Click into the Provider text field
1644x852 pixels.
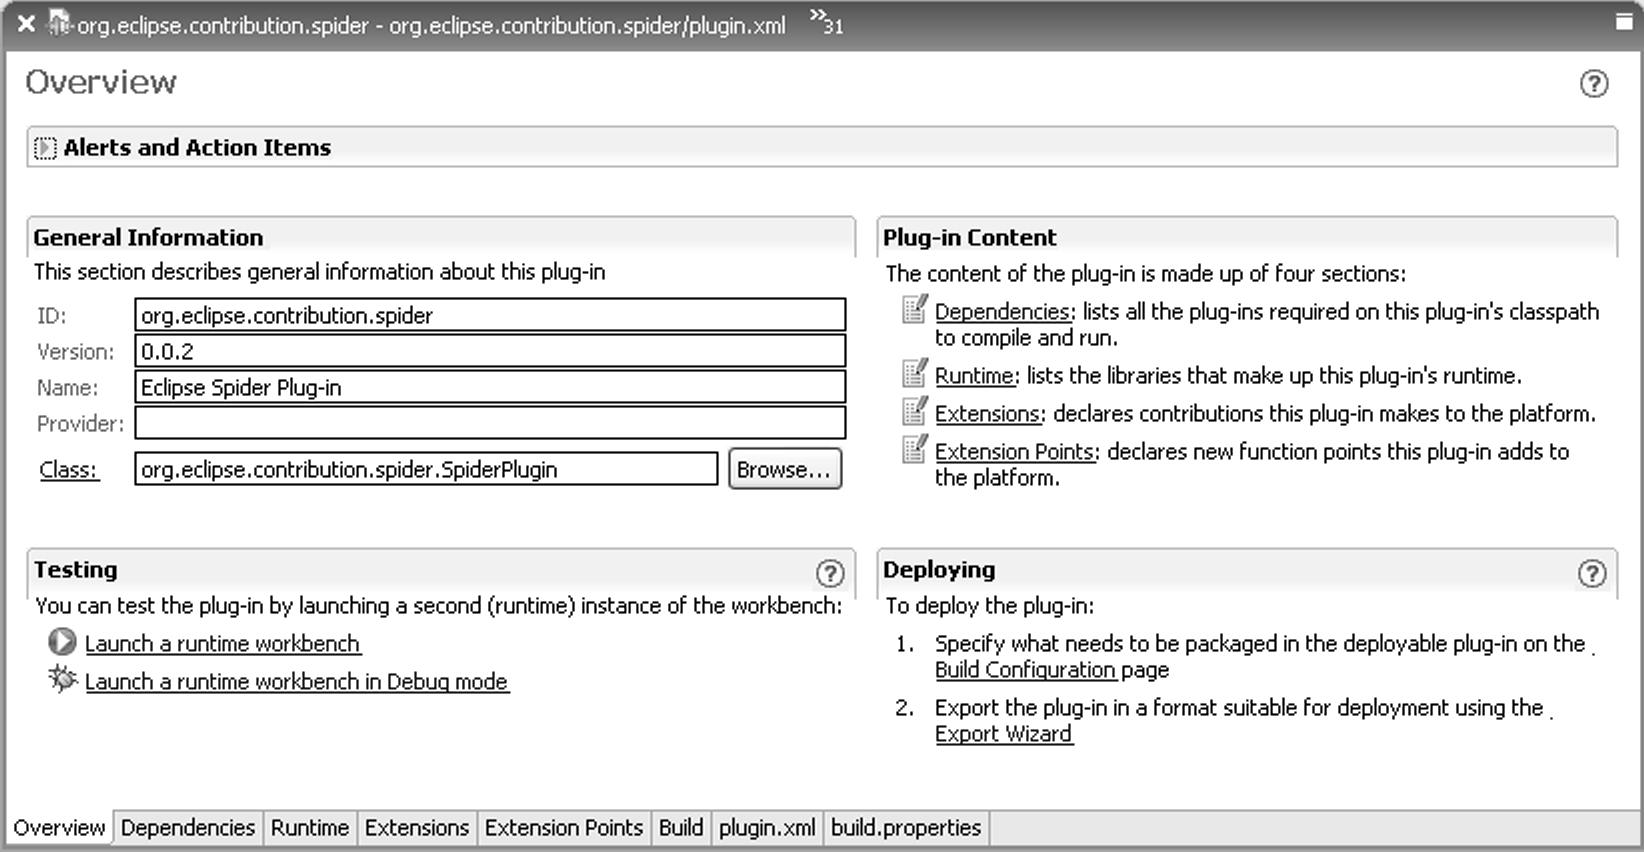click(490, 423)
